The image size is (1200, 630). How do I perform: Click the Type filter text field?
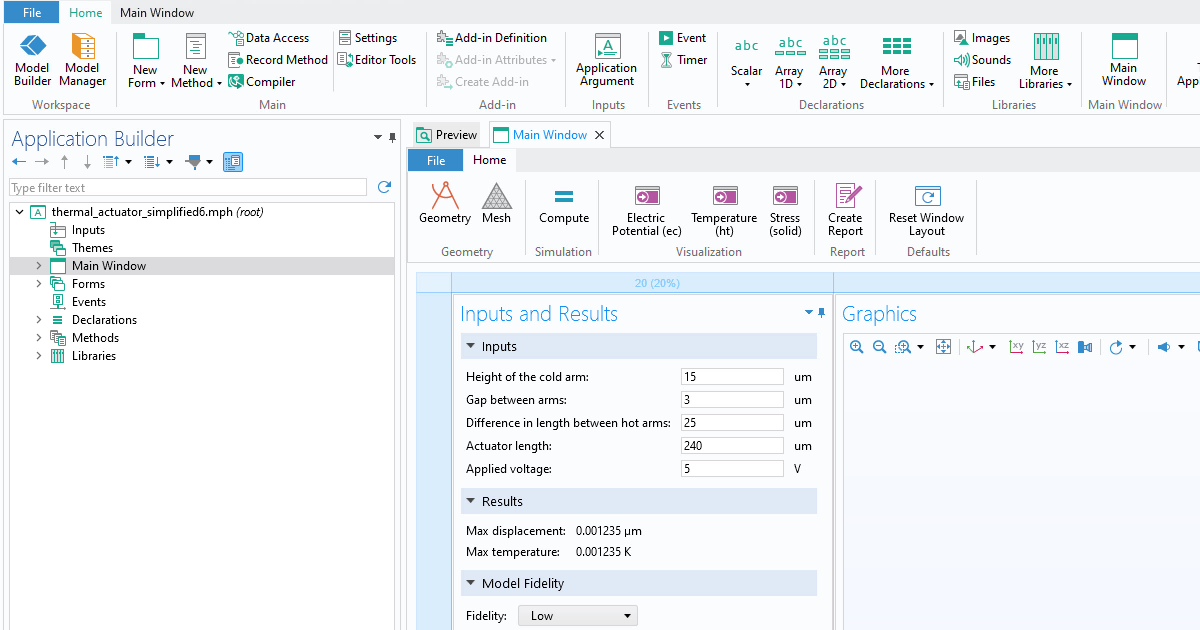tap(189, 187)
